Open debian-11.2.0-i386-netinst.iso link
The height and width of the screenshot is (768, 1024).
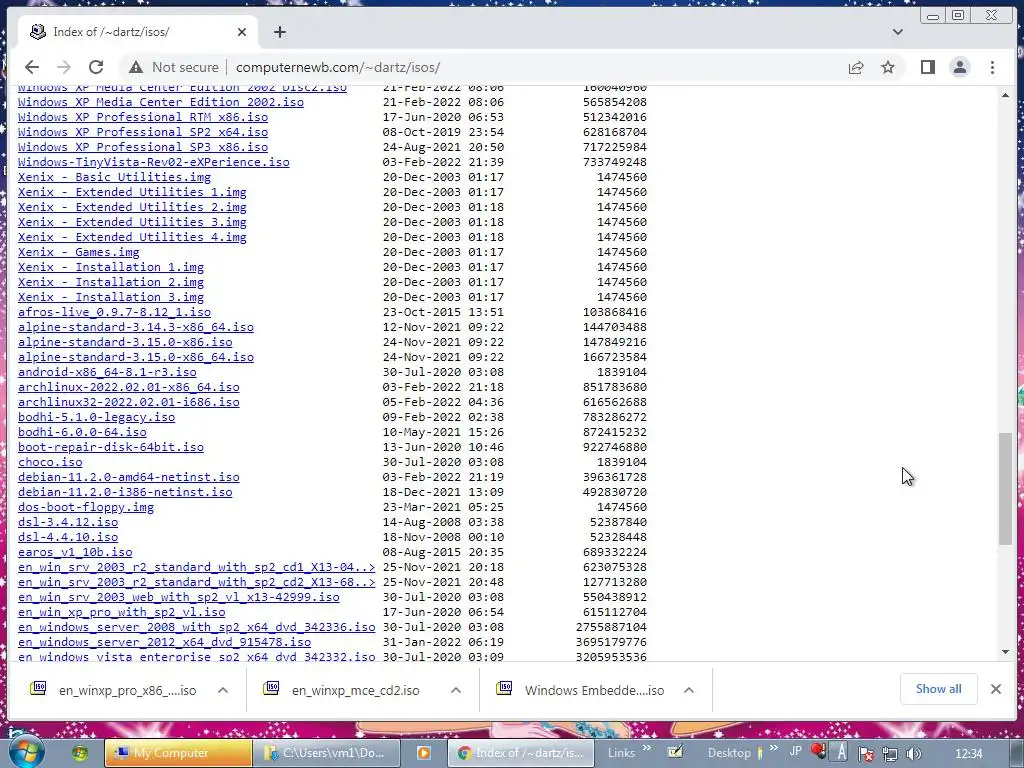click(x=125, y=492)
